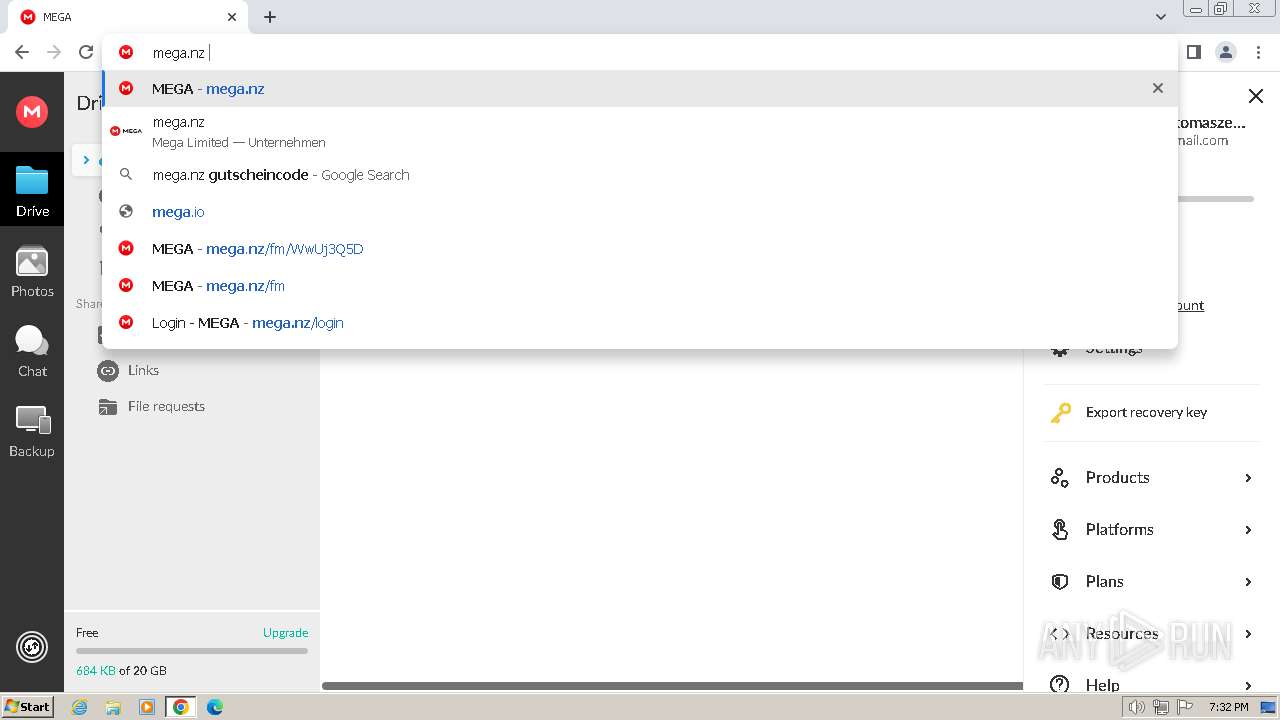Select the MEGA - mega.nz suggestion
This screenshot has width=1280, height=720.
pos(640,89)
